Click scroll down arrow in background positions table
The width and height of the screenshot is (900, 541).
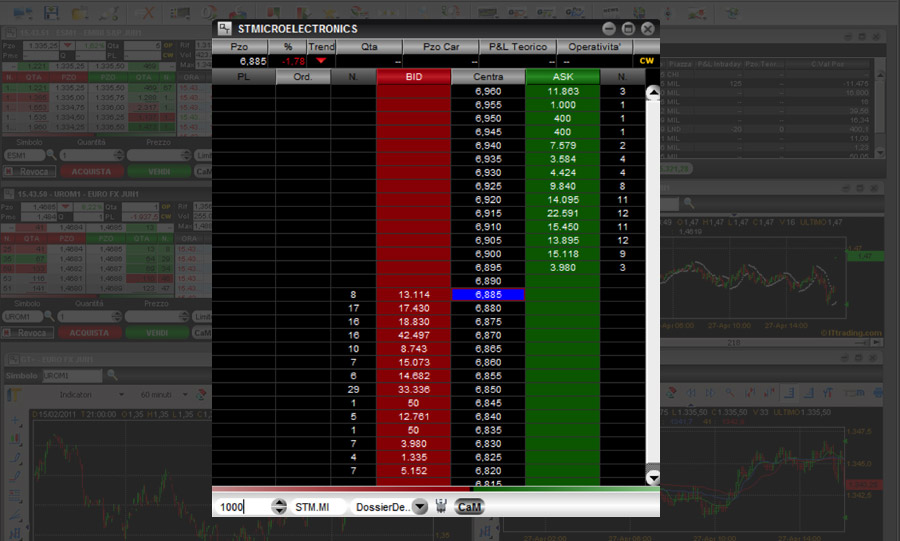880,152
